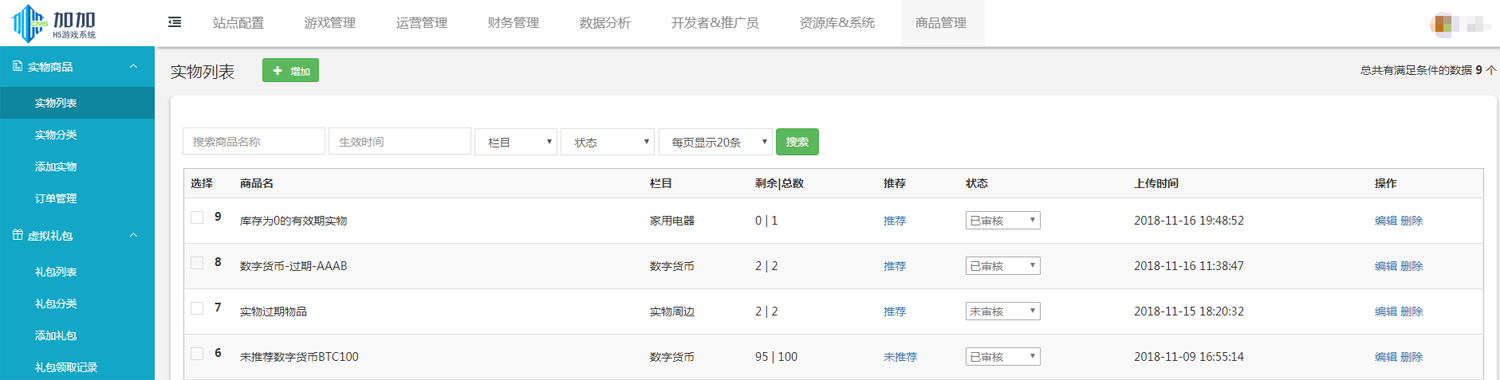Viewport: 1500px width, 380px height.
Task: Click 编辑 link for 数字货币-过期-AAAB
Action: pos(1385,266)
